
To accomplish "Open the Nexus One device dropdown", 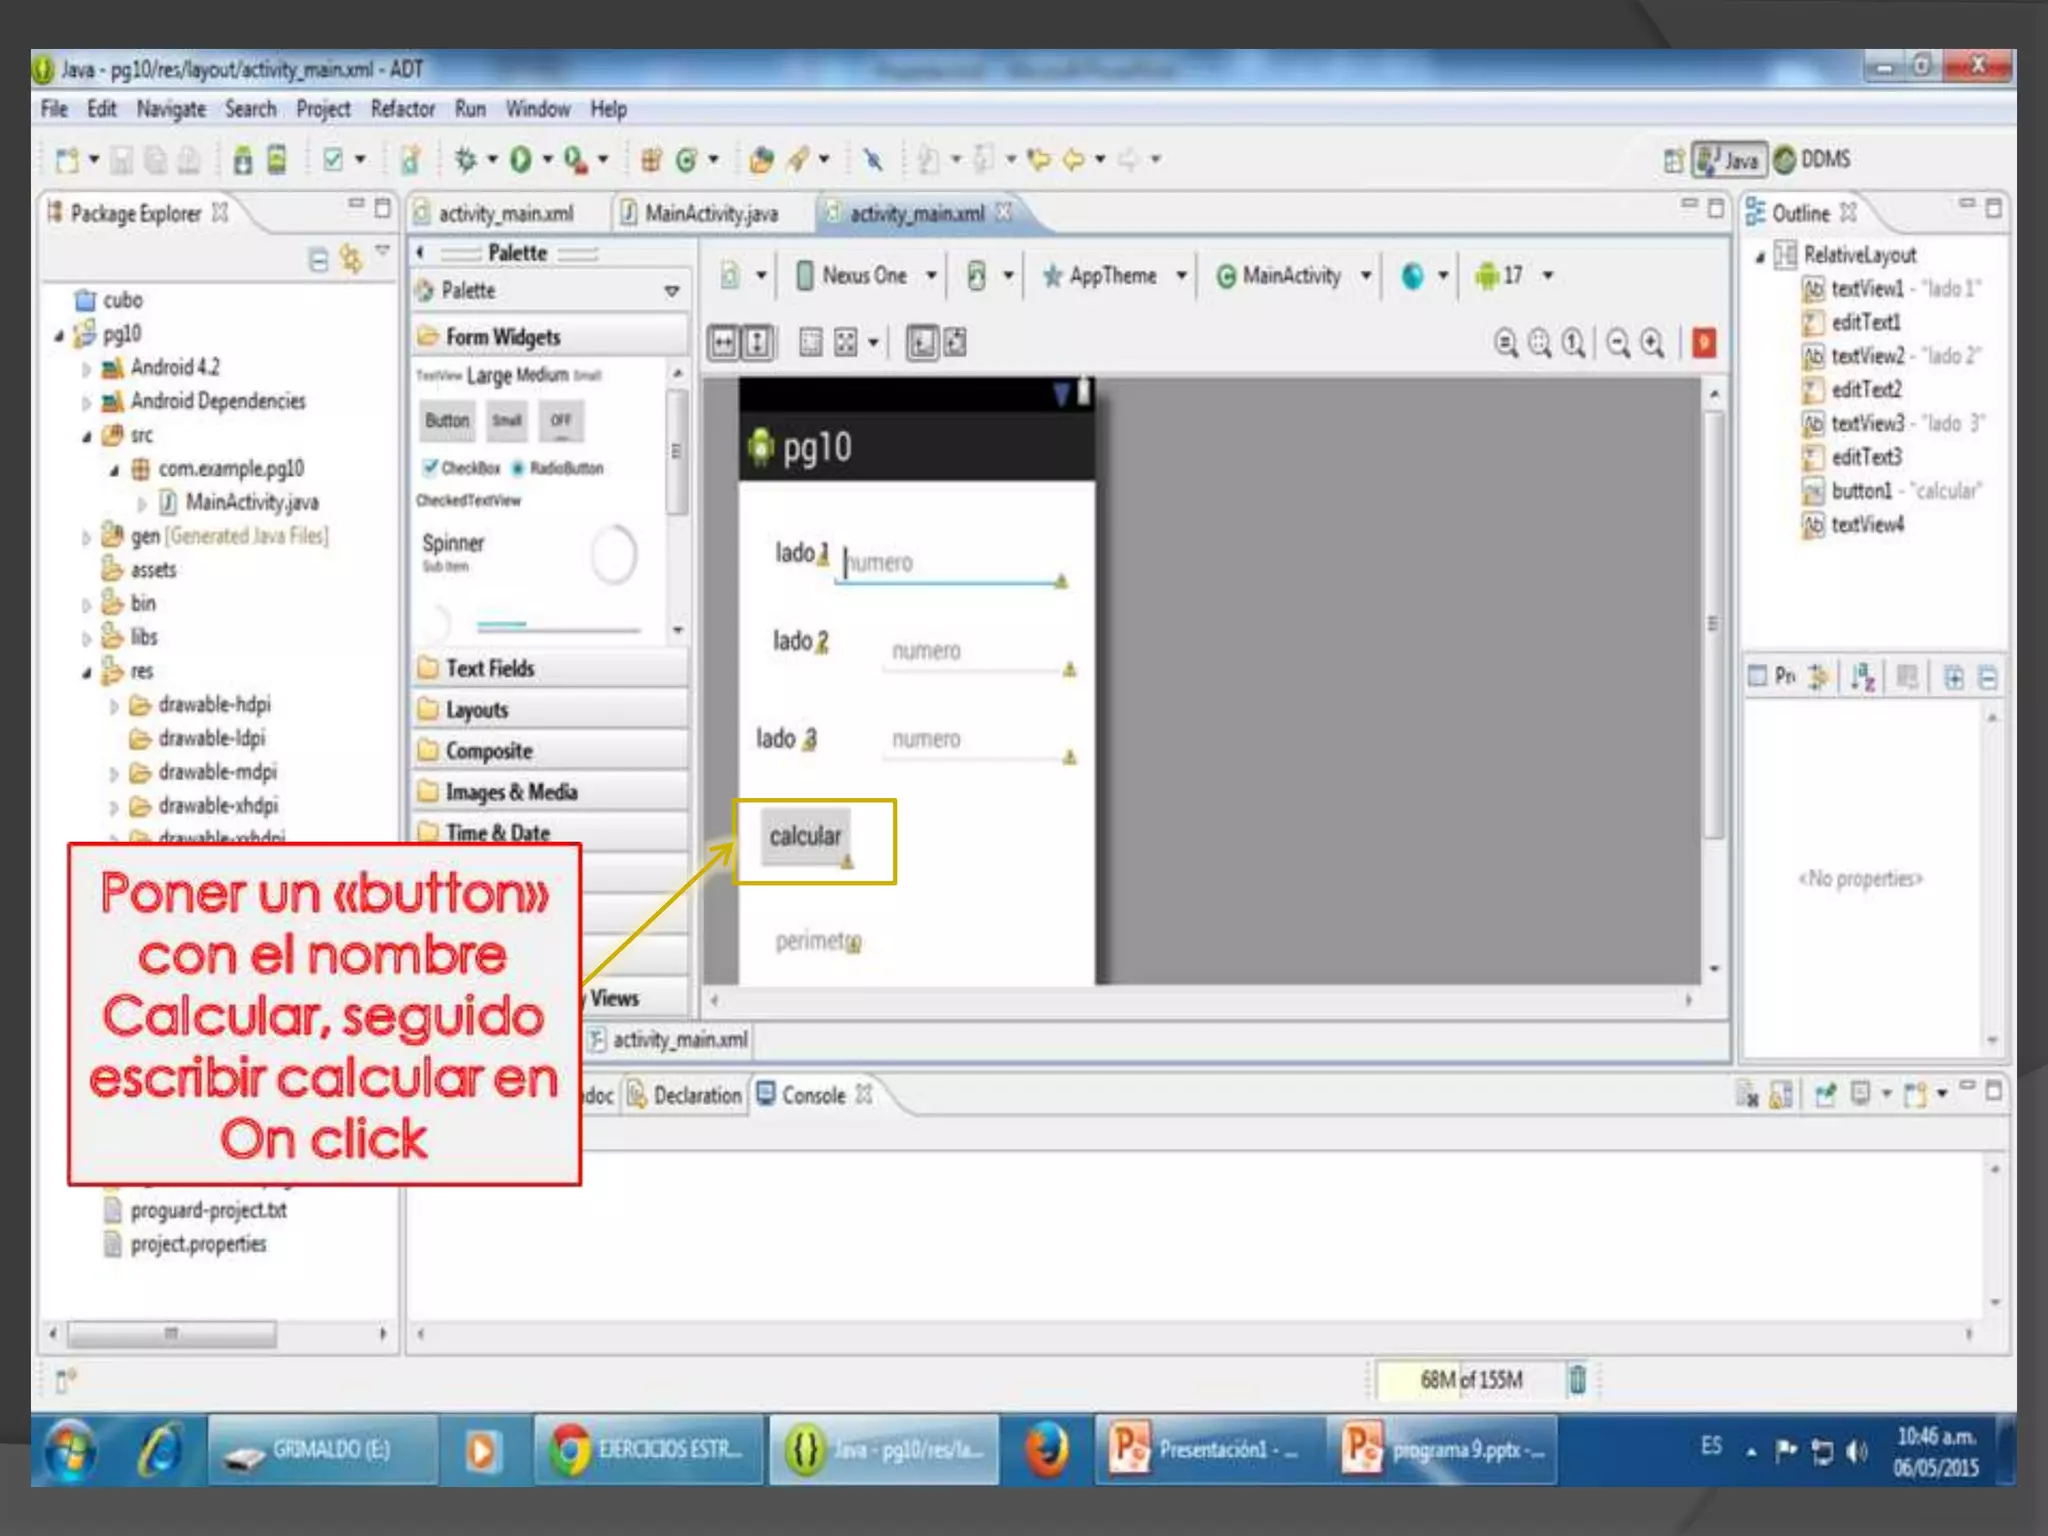I will 866,275.
